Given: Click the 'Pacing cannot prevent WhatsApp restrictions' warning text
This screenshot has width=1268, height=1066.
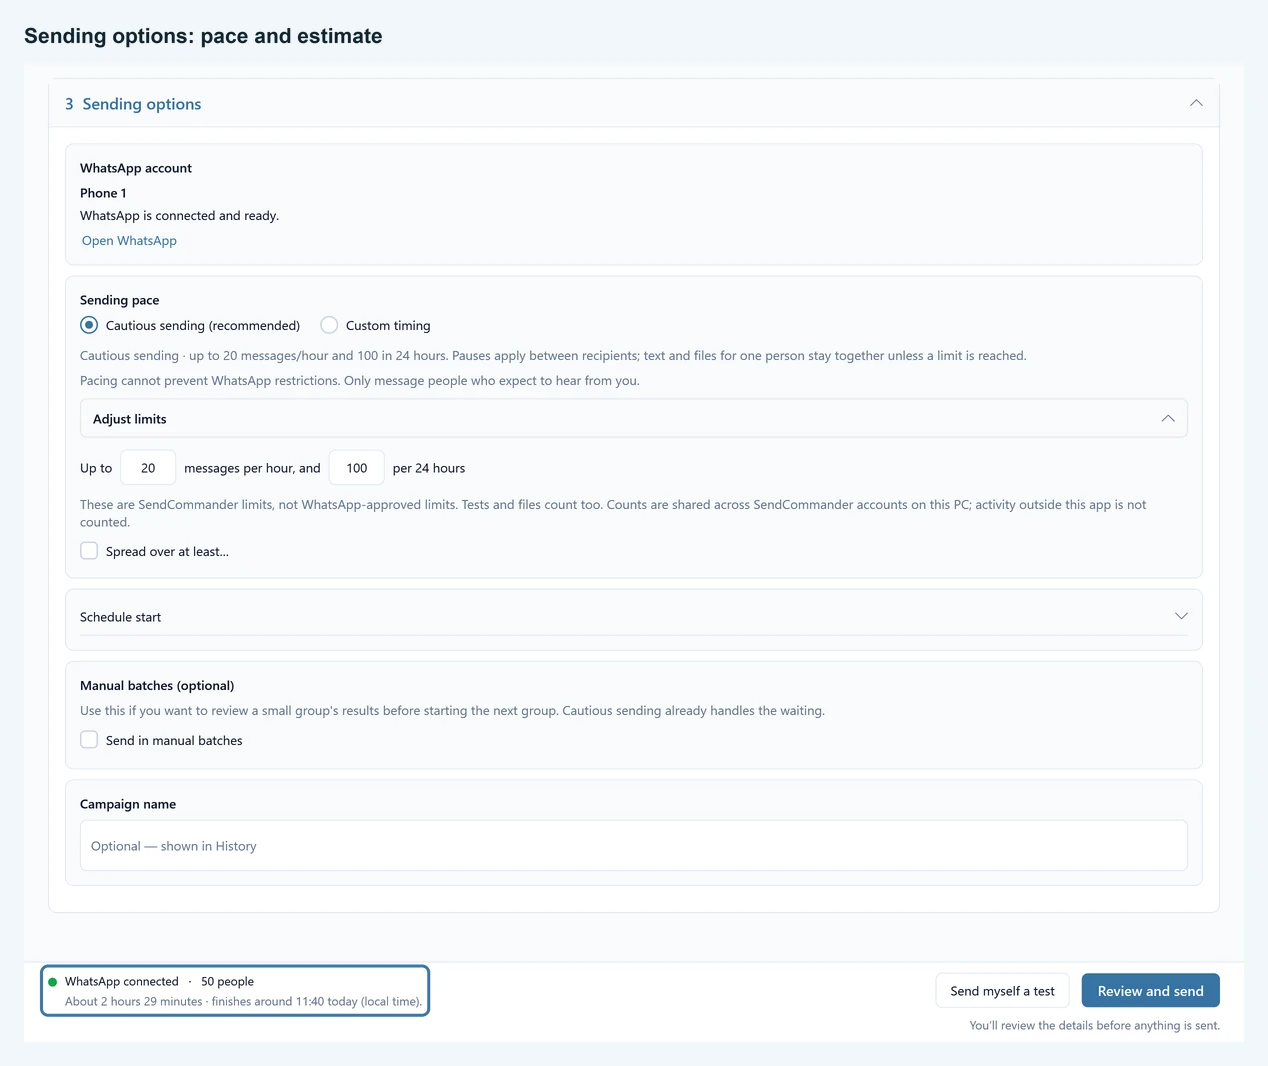Looking at the screenshot, I should (x=360, y=381).
